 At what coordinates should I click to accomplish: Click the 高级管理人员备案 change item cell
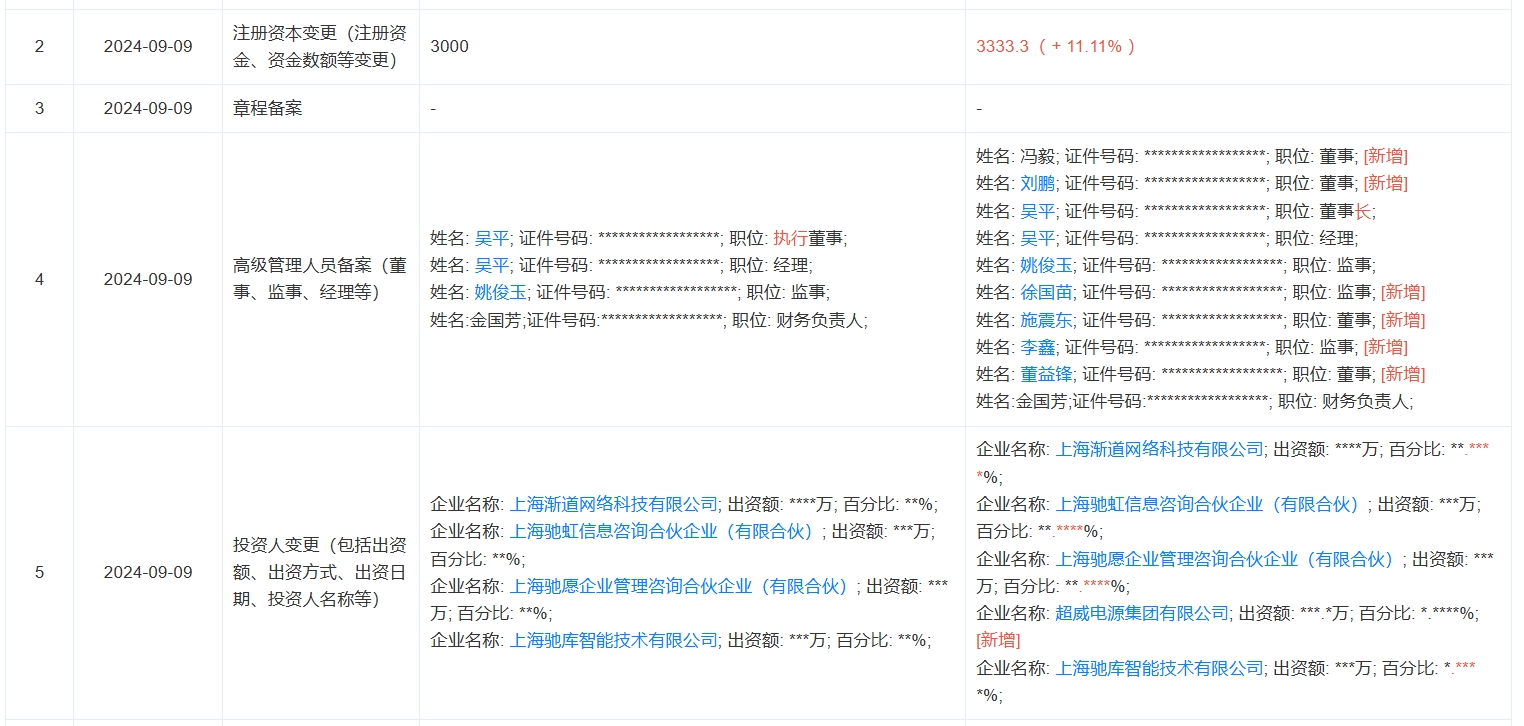320,279
